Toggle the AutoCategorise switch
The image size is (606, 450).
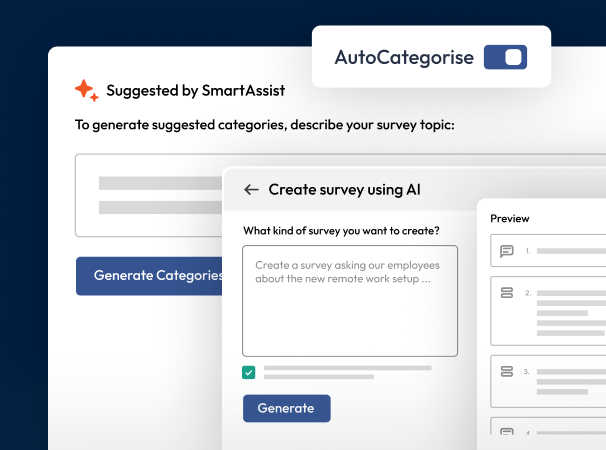coord(505,57)
